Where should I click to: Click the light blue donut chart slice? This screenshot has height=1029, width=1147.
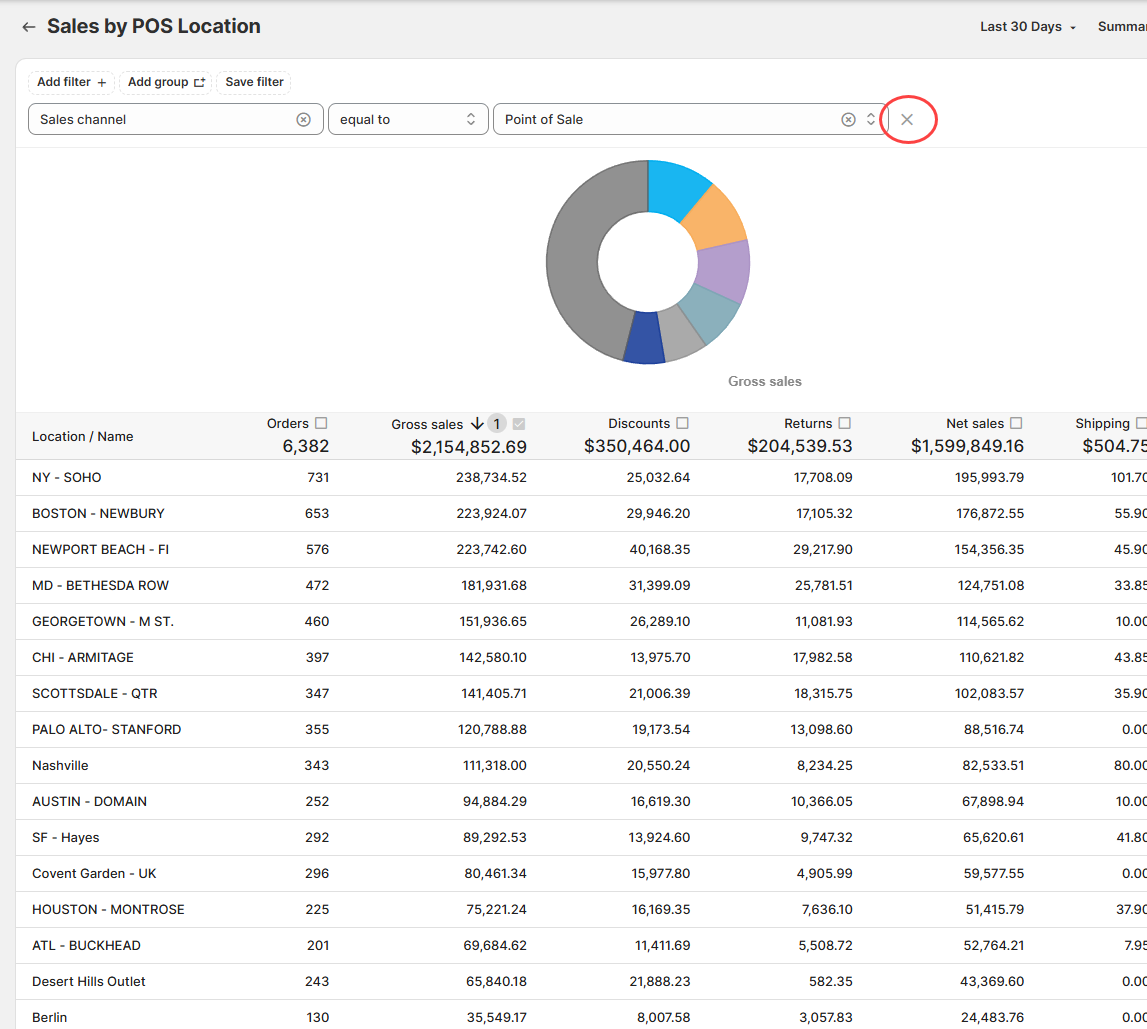click(675, 187)
